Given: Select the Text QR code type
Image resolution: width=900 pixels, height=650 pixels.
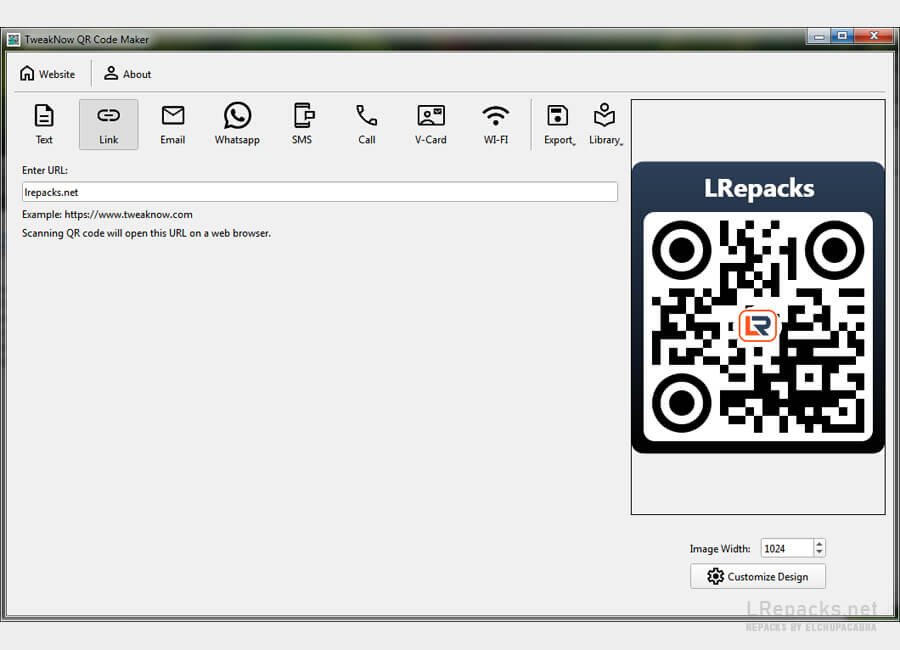Looking at the screenshot, I should 44,124.
